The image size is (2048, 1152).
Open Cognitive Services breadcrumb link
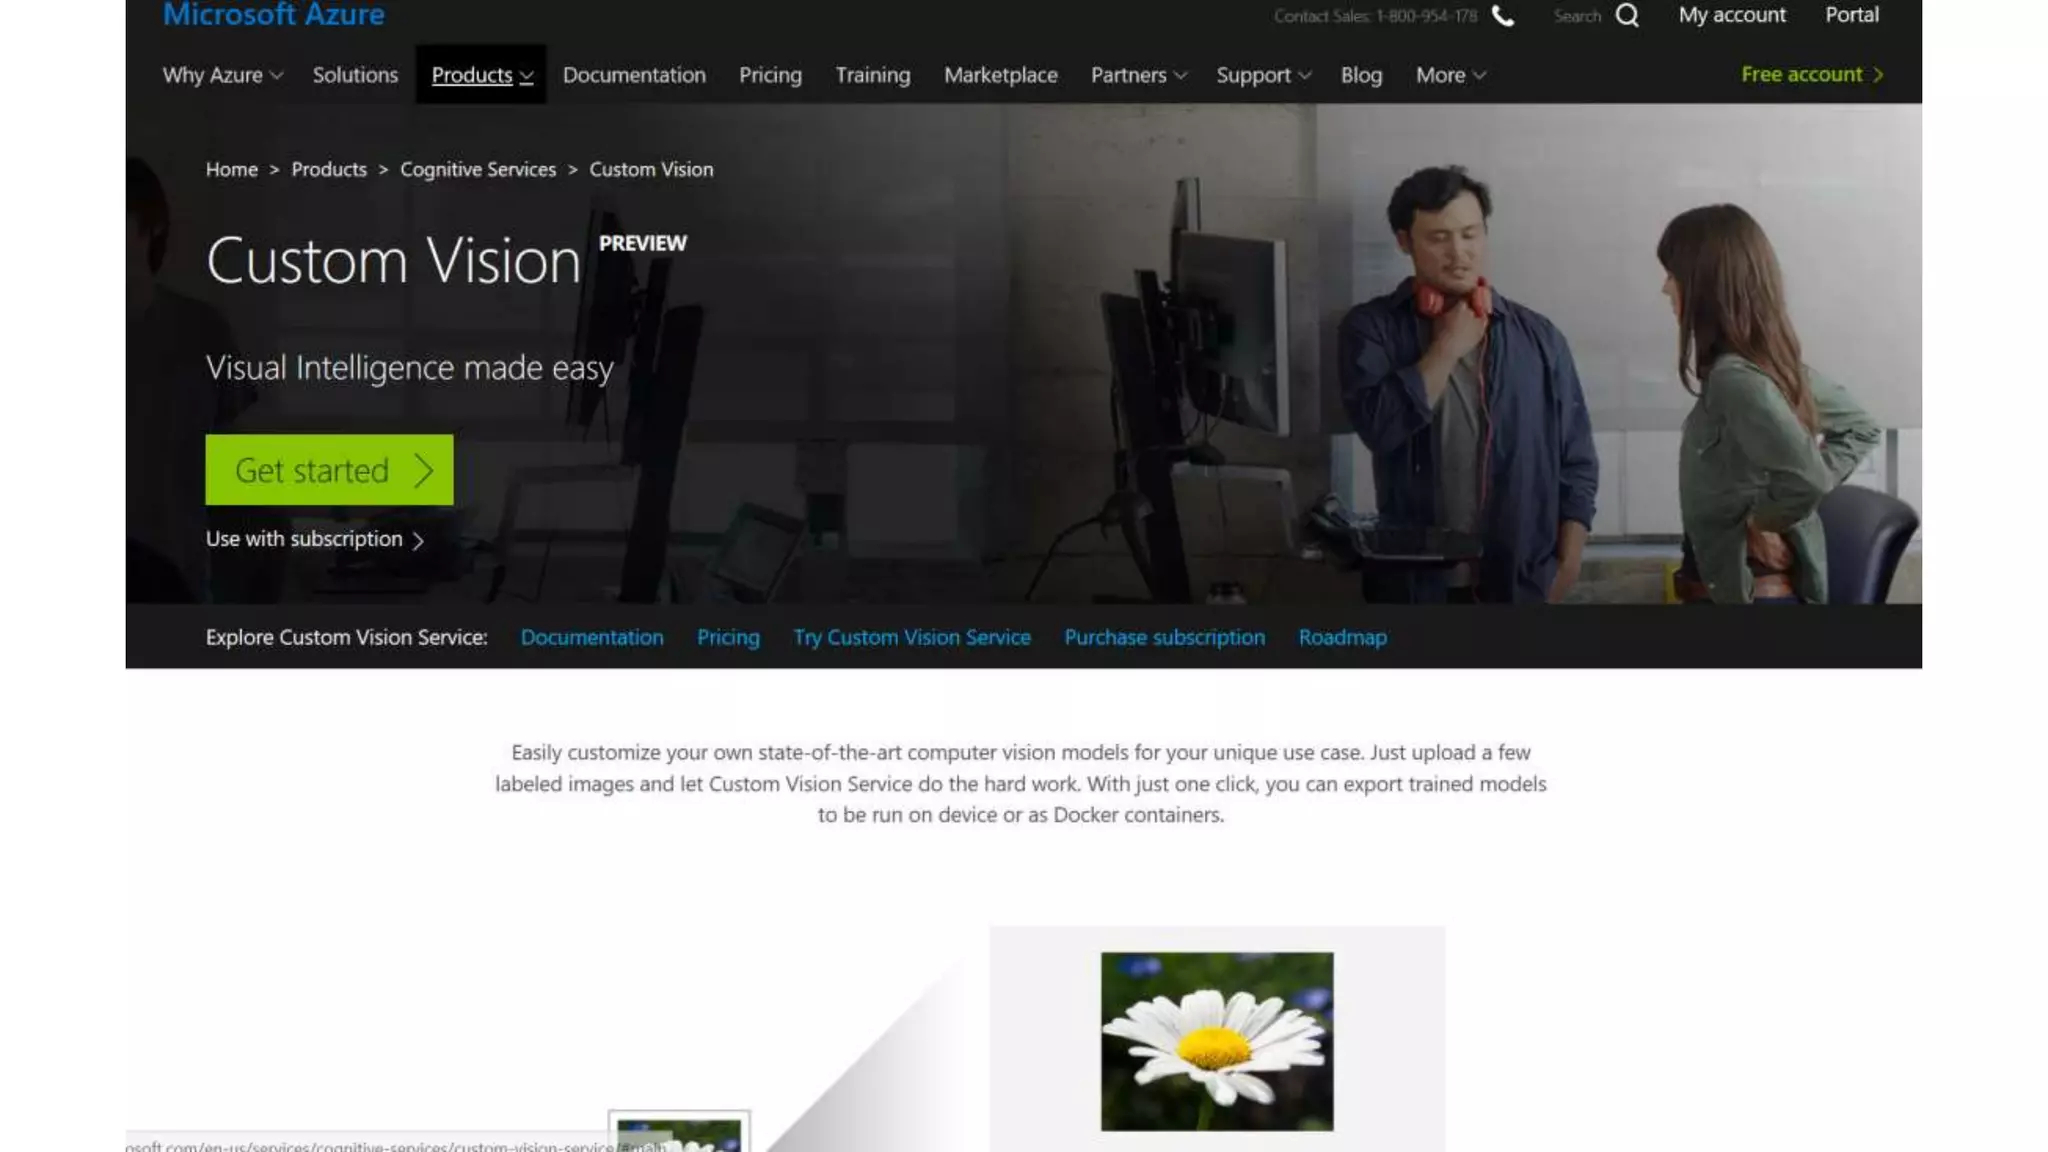pyautogui.click(x=477, y=170)
